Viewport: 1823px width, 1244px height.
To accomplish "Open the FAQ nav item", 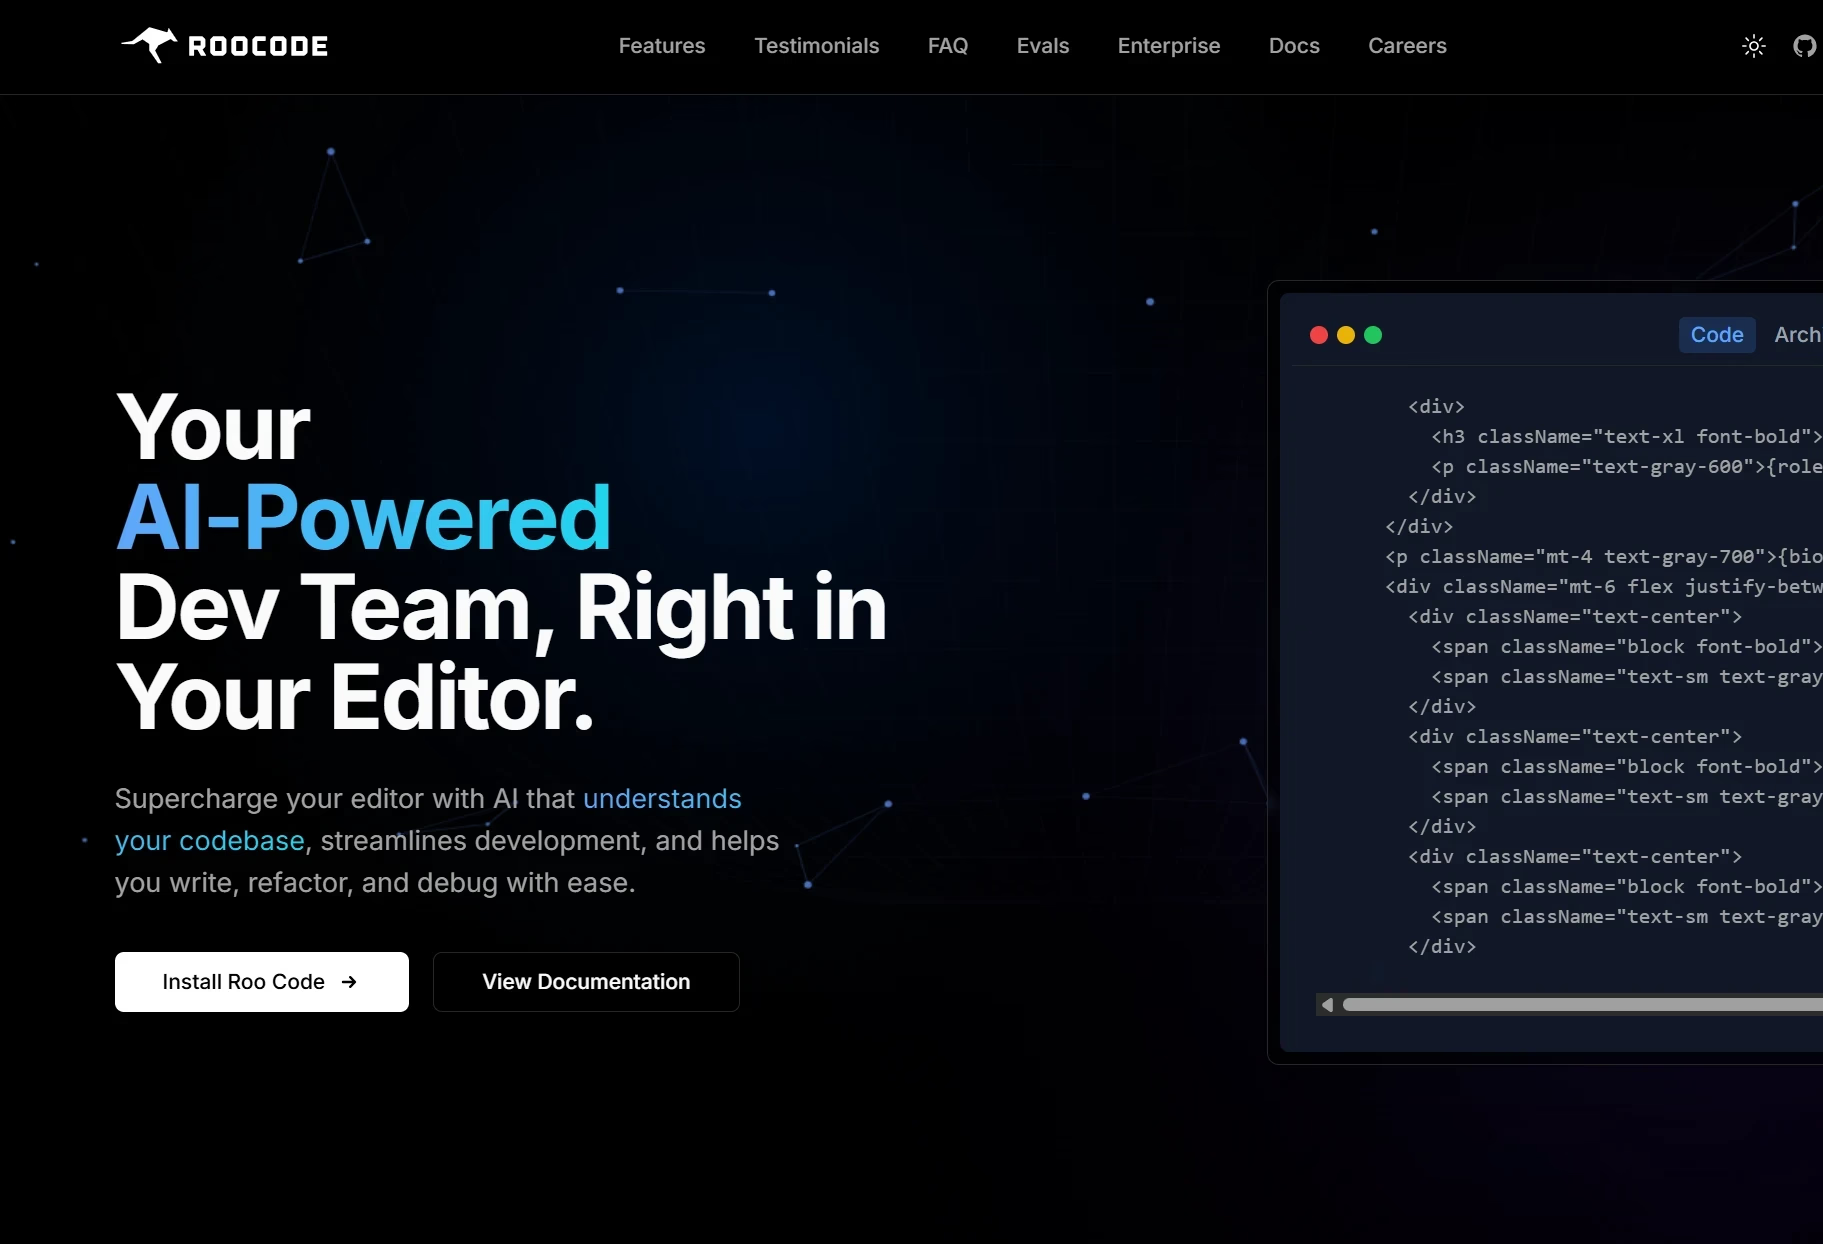I will pyautogui.click(x=948, y=46).
